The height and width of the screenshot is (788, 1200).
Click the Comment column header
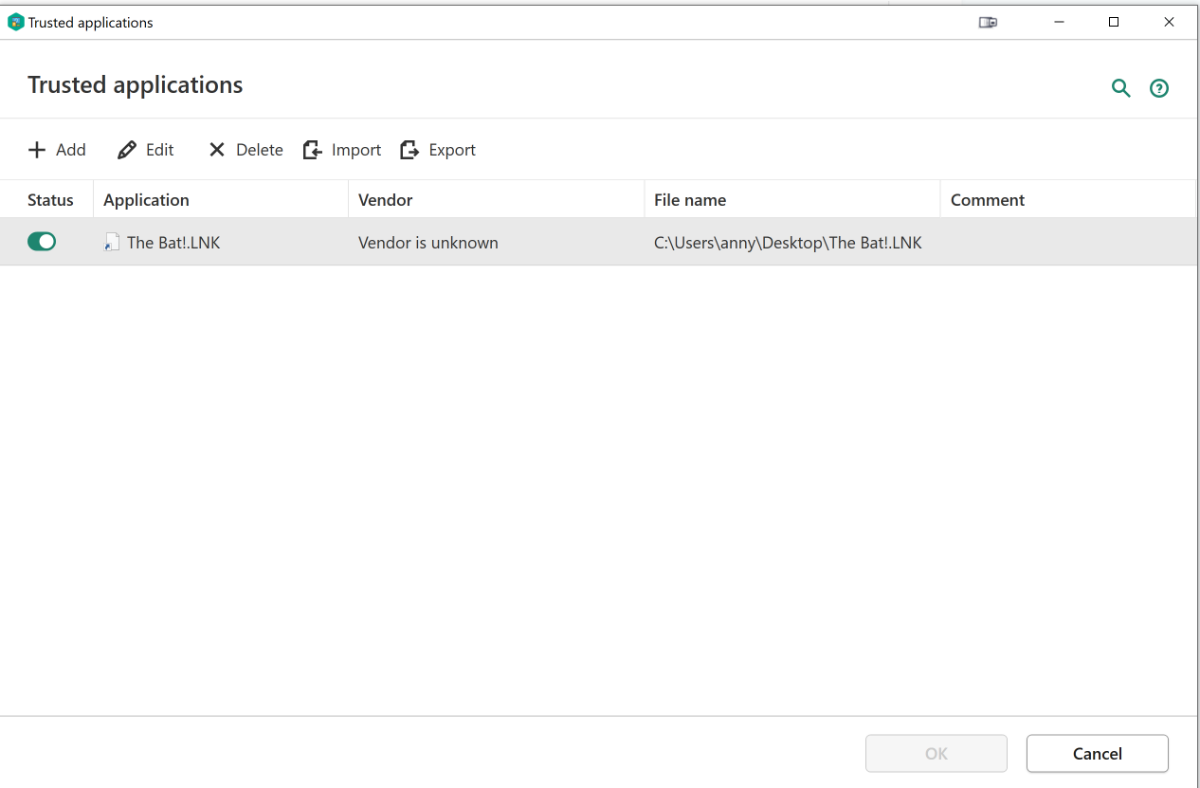point(987,200)
